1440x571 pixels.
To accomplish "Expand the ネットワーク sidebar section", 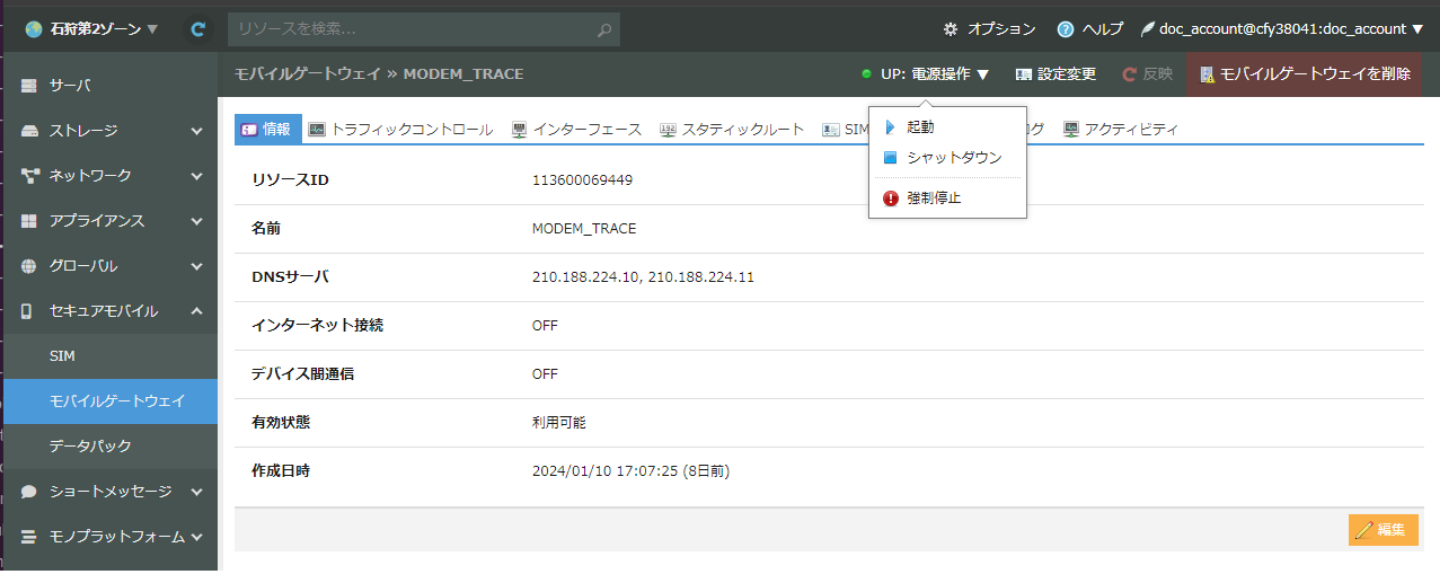I will [110, 176].
